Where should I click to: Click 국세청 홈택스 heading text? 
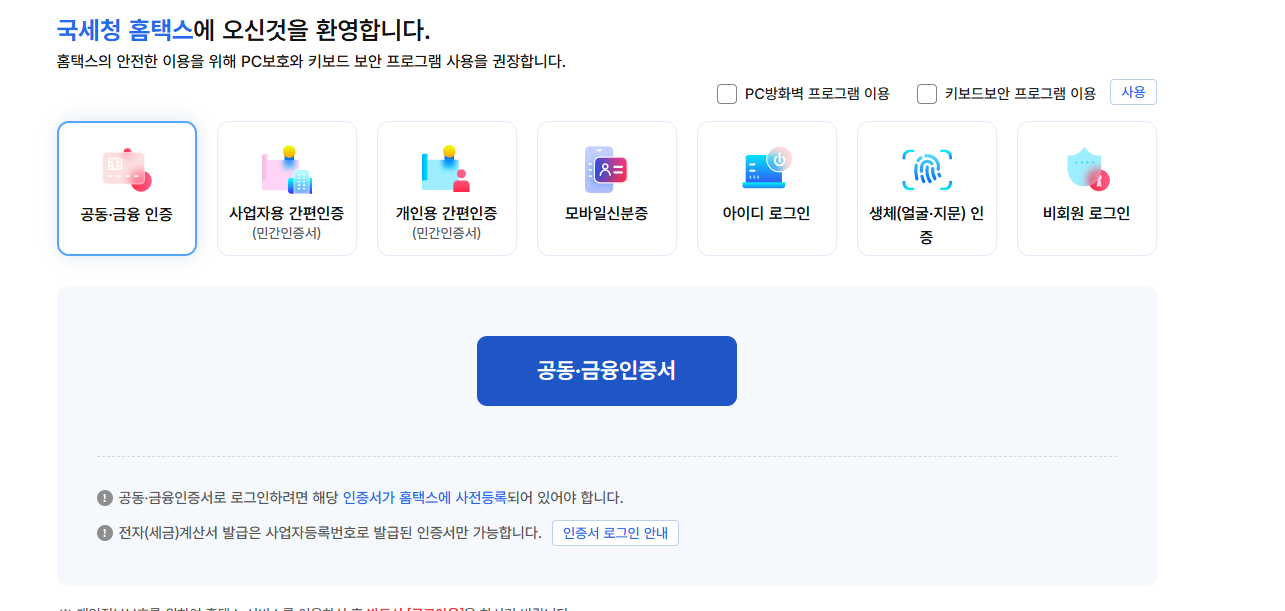coord(125,30)
